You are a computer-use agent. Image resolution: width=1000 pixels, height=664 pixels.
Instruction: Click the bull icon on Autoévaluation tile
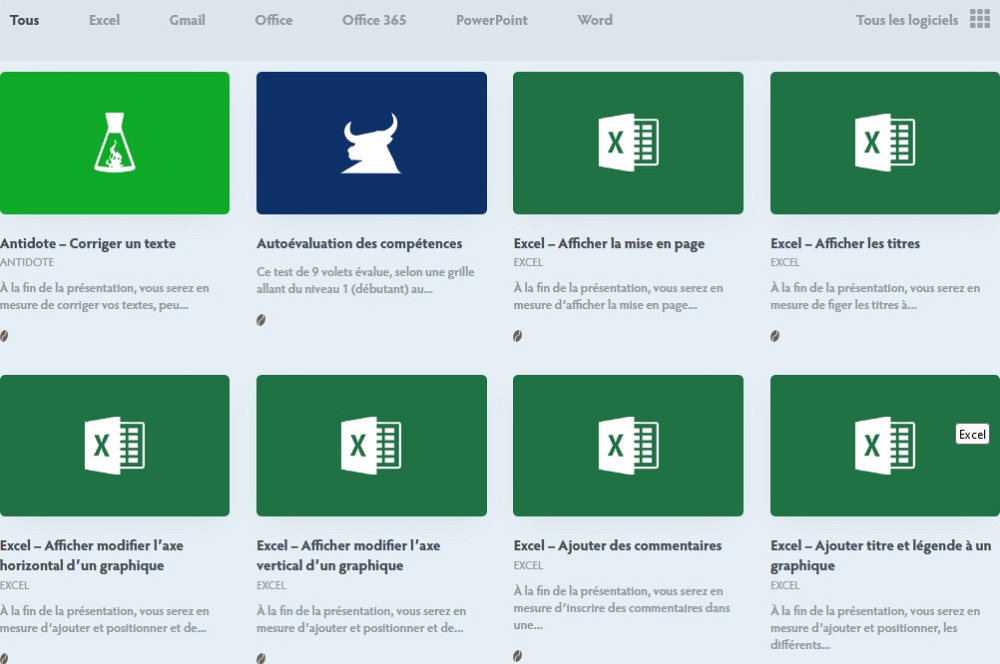(371, 143)
